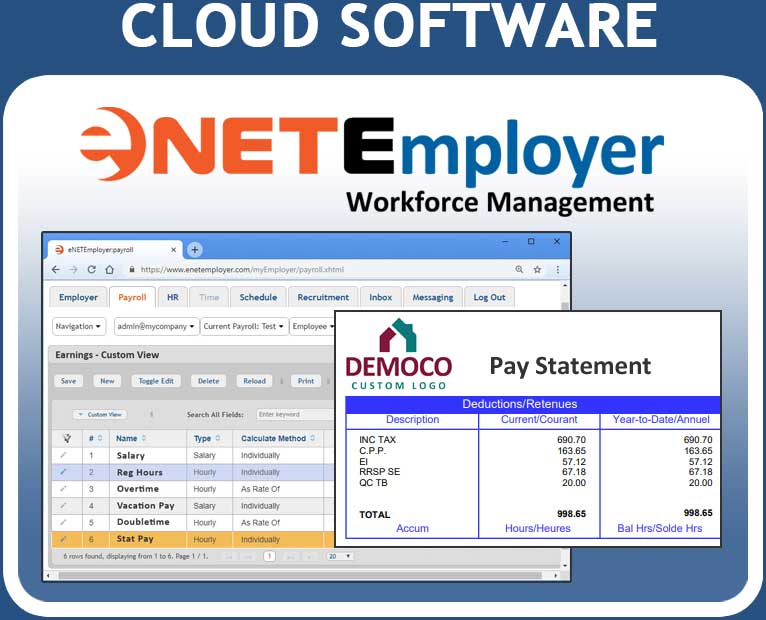Image resolution: width=766 pixels, height=620 pixels.
Task: Click the eNETEmployer favicon on browser tab
Action: (59, 250)
